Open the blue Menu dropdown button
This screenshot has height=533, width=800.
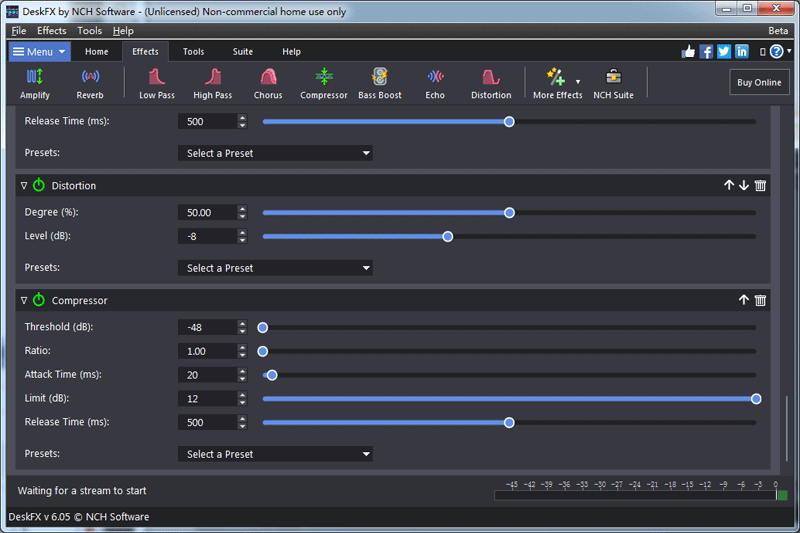(x=39, y=52)
